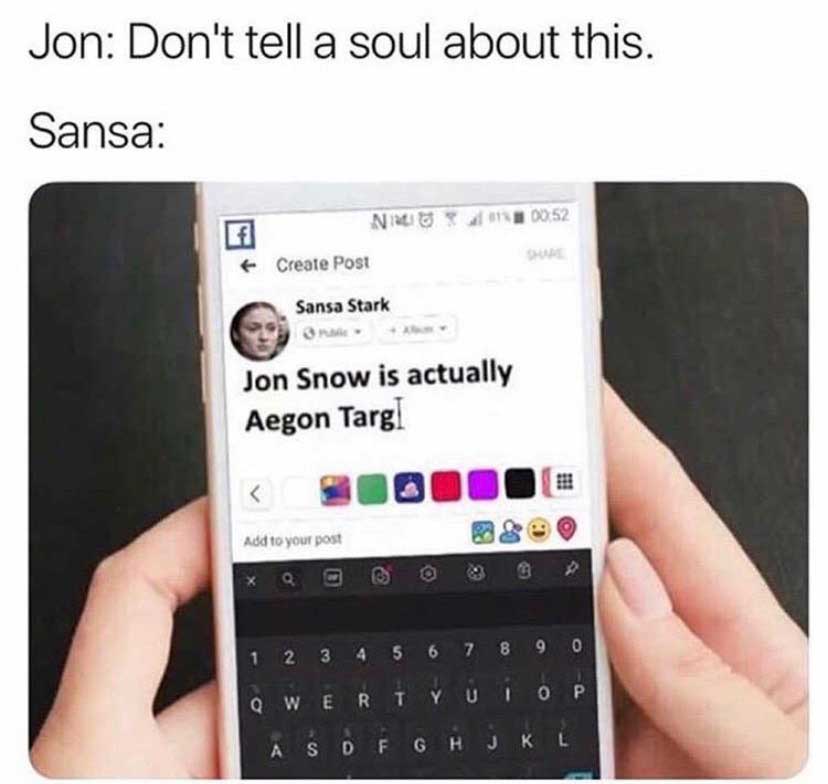Expand the Public audience dropdown

click(334, 333)
